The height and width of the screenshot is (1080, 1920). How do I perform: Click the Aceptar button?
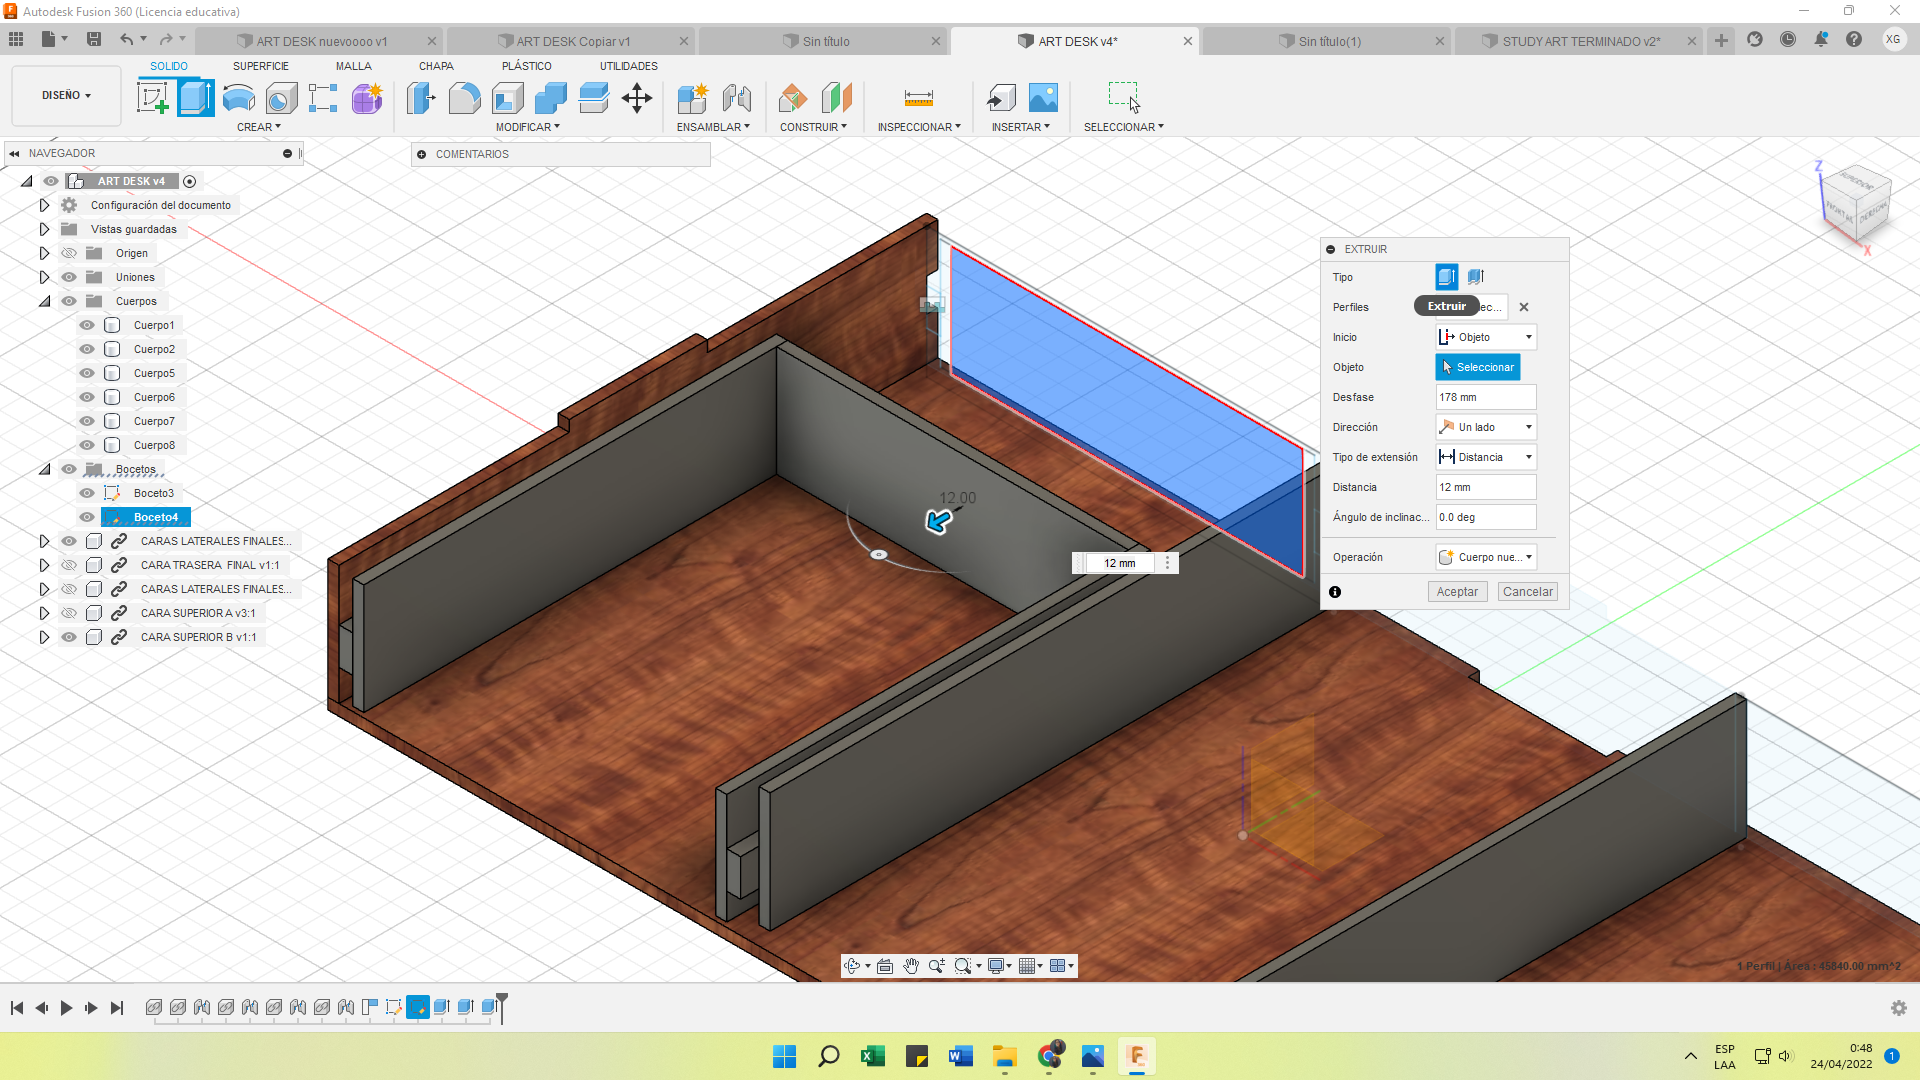tap(1456, 592)
